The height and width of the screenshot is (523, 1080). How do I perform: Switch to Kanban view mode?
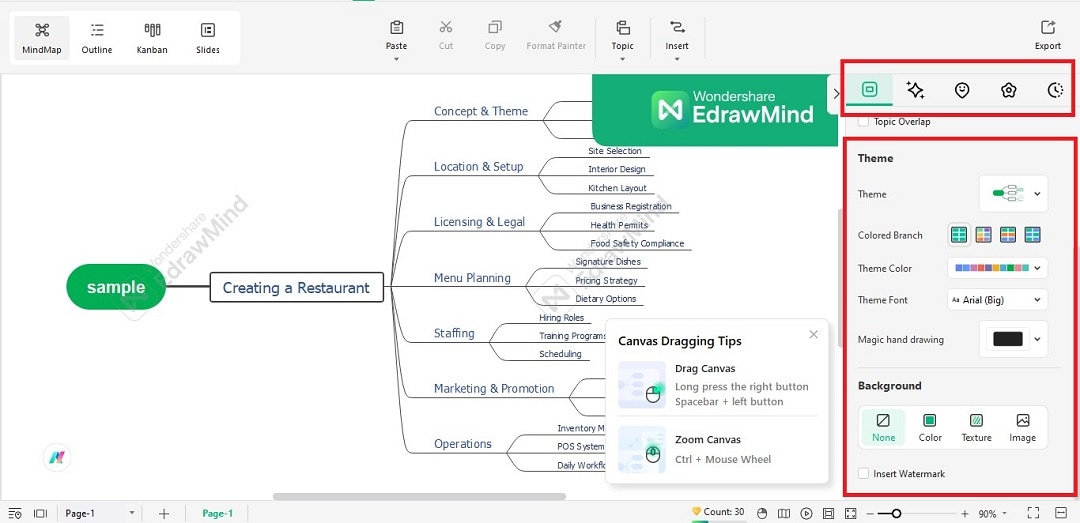point(152,38)
